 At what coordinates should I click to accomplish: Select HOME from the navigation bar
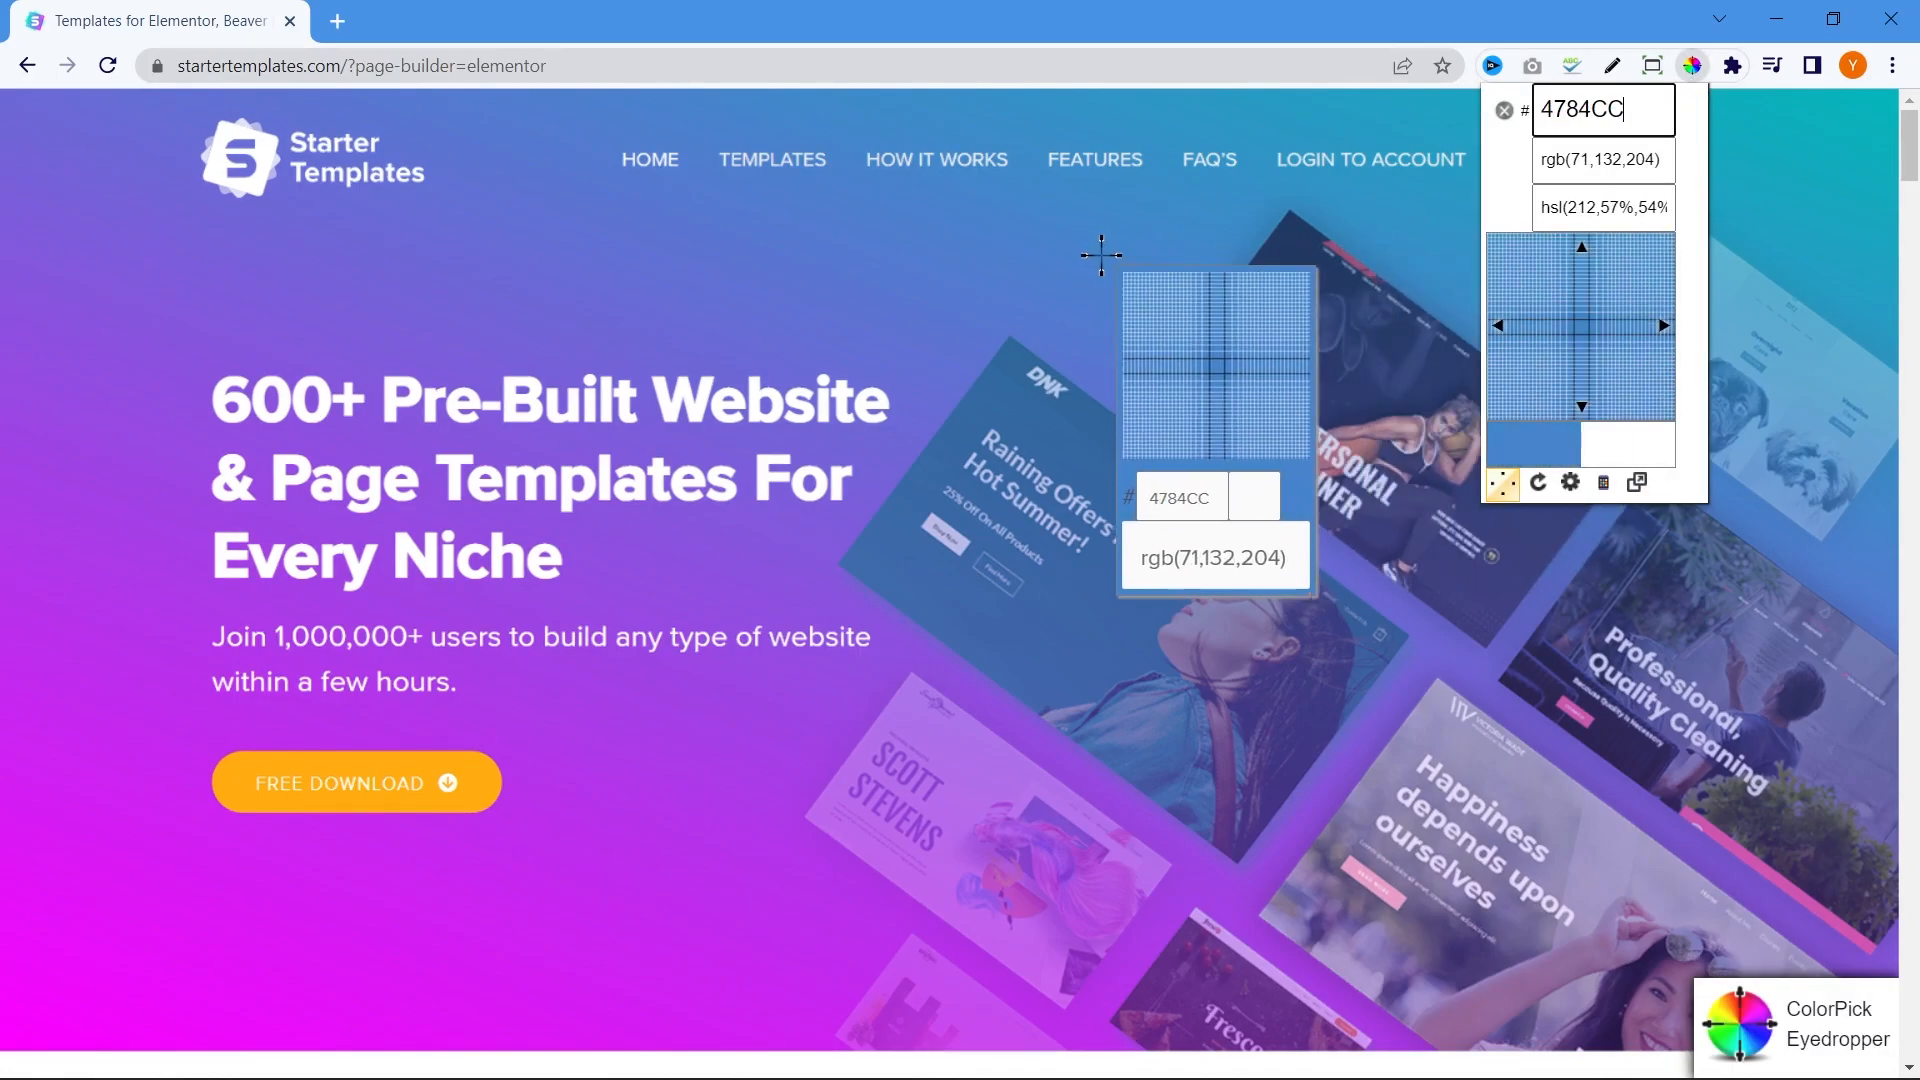click(649, 158)
